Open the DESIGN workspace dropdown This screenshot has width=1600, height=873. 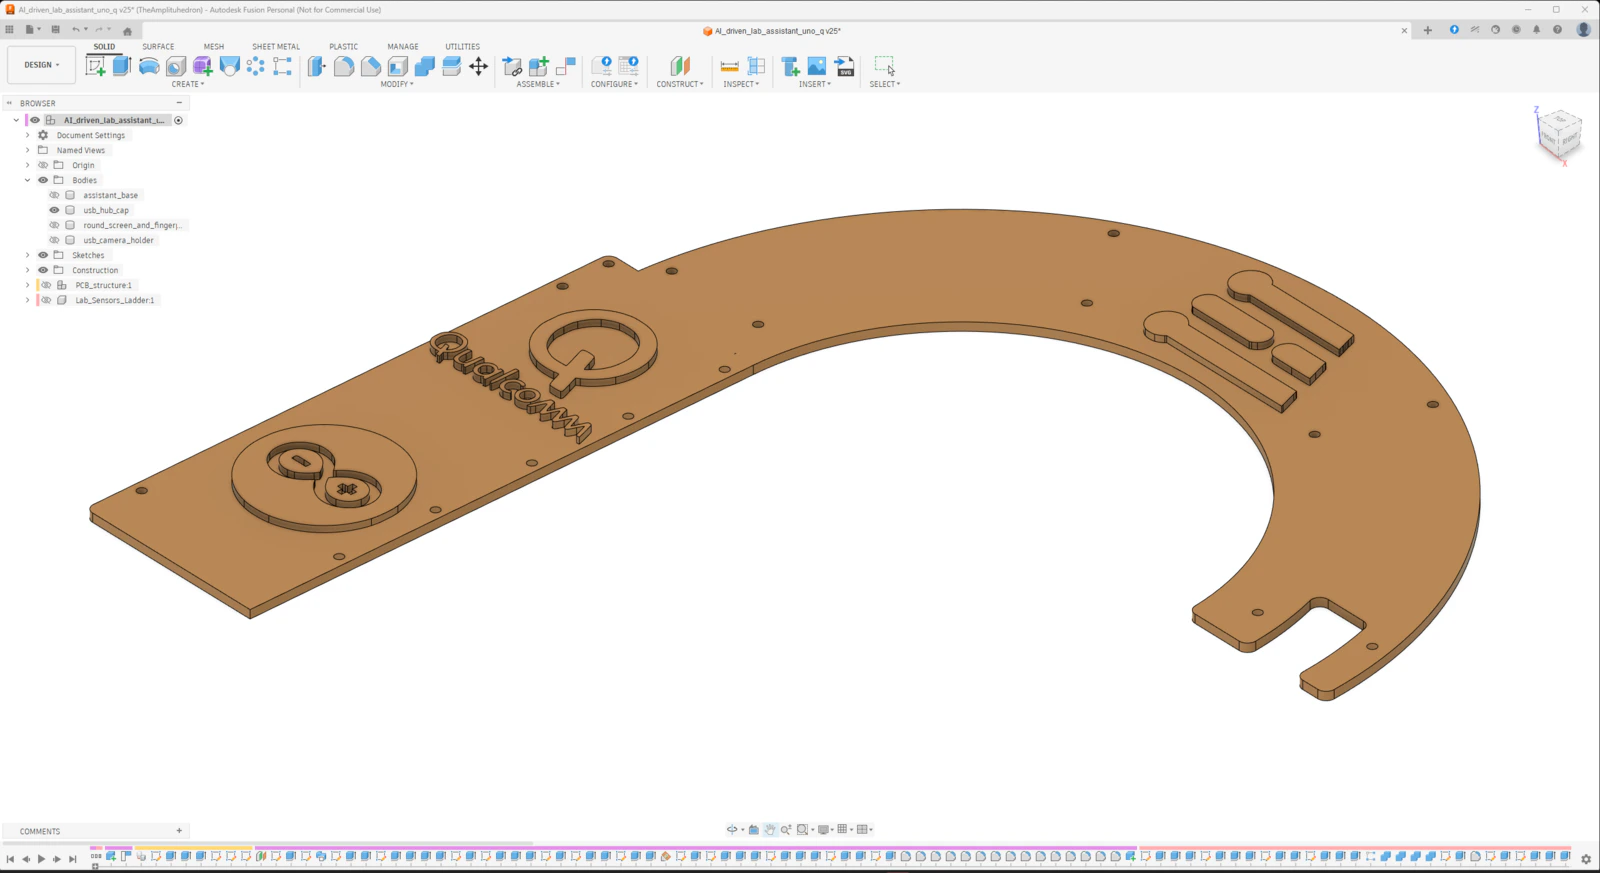tap(41, 65)
